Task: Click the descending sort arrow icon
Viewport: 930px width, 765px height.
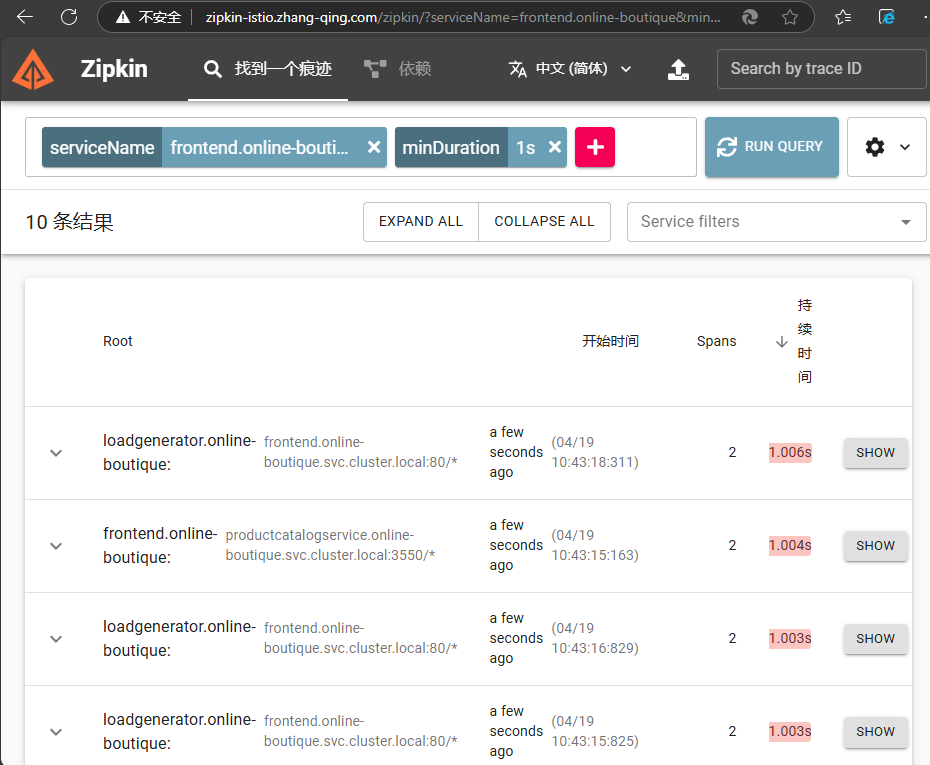Action: tap(782, 342)
